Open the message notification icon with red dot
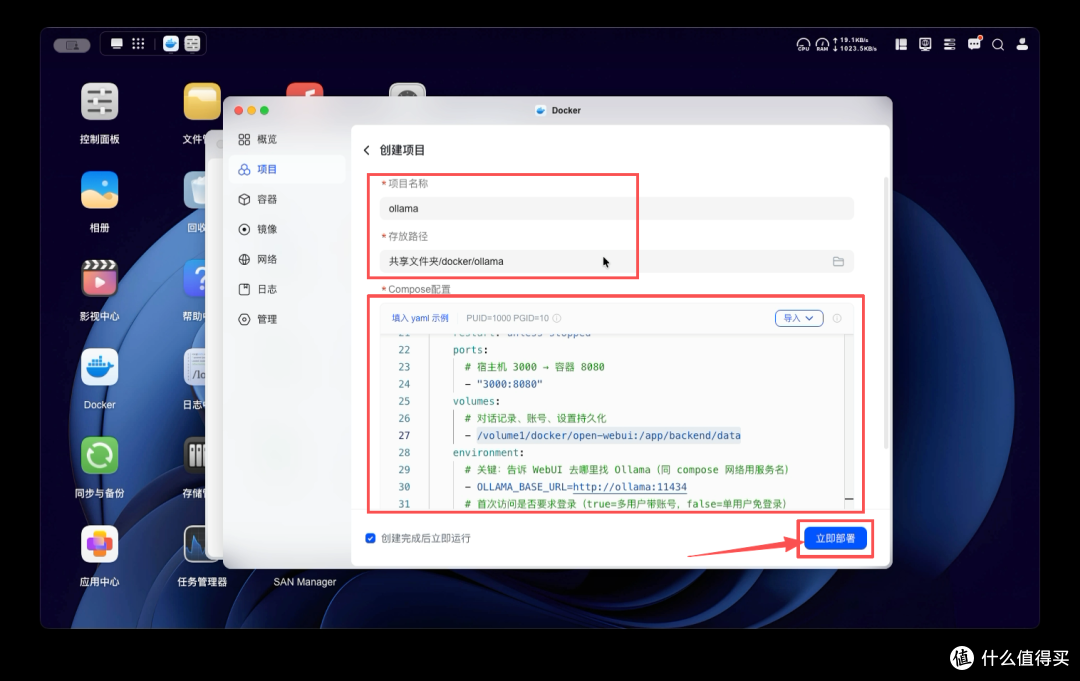Viewport: 1080px width, 681px height. (x=974, y=44)
